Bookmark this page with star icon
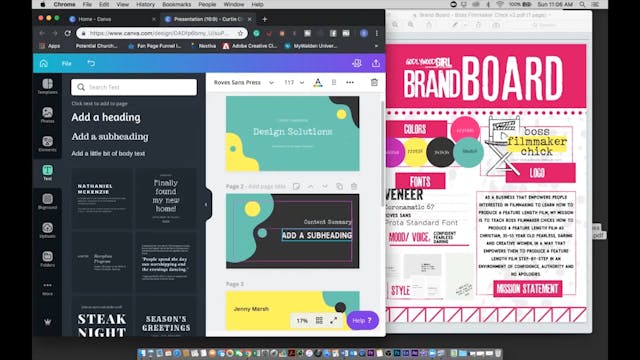This screenshot has height=360, width=640. [240, 33]
